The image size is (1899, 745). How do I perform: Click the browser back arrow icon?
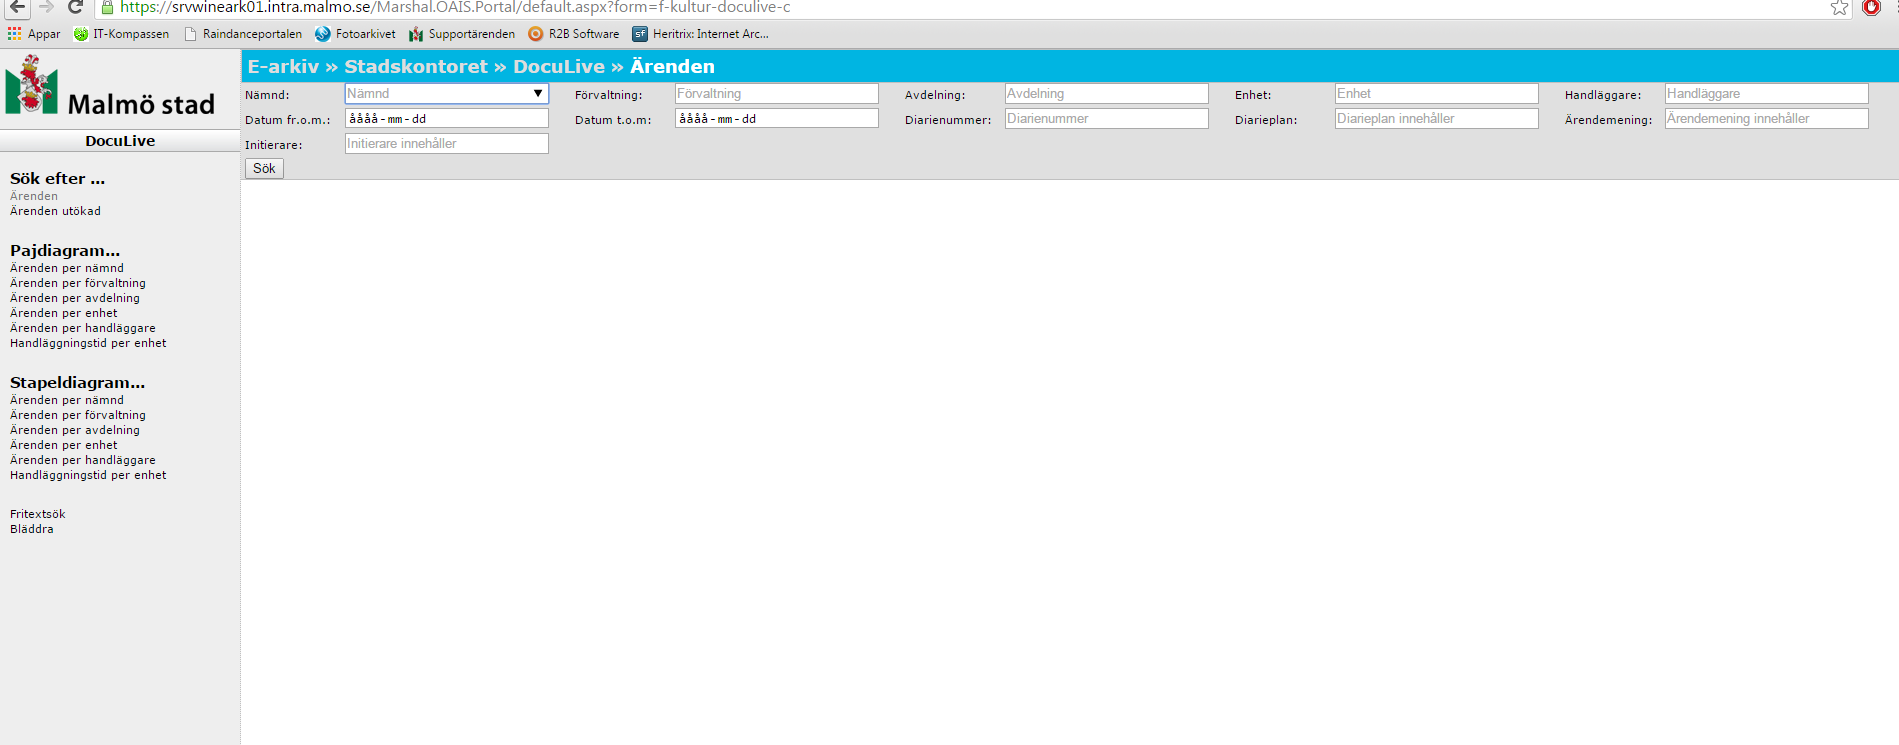17,7
